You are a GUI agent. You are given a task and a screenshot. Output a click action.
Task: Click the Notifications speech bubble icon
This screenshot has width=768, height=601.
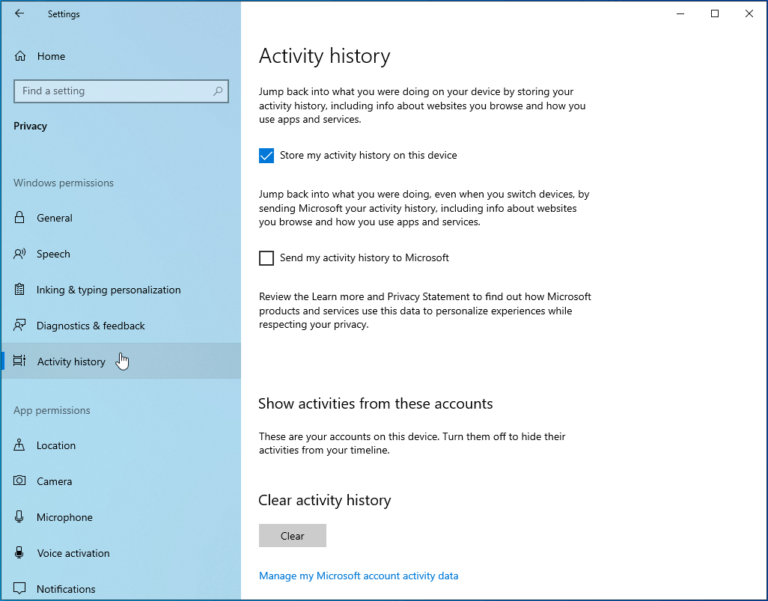click(19, 588)
